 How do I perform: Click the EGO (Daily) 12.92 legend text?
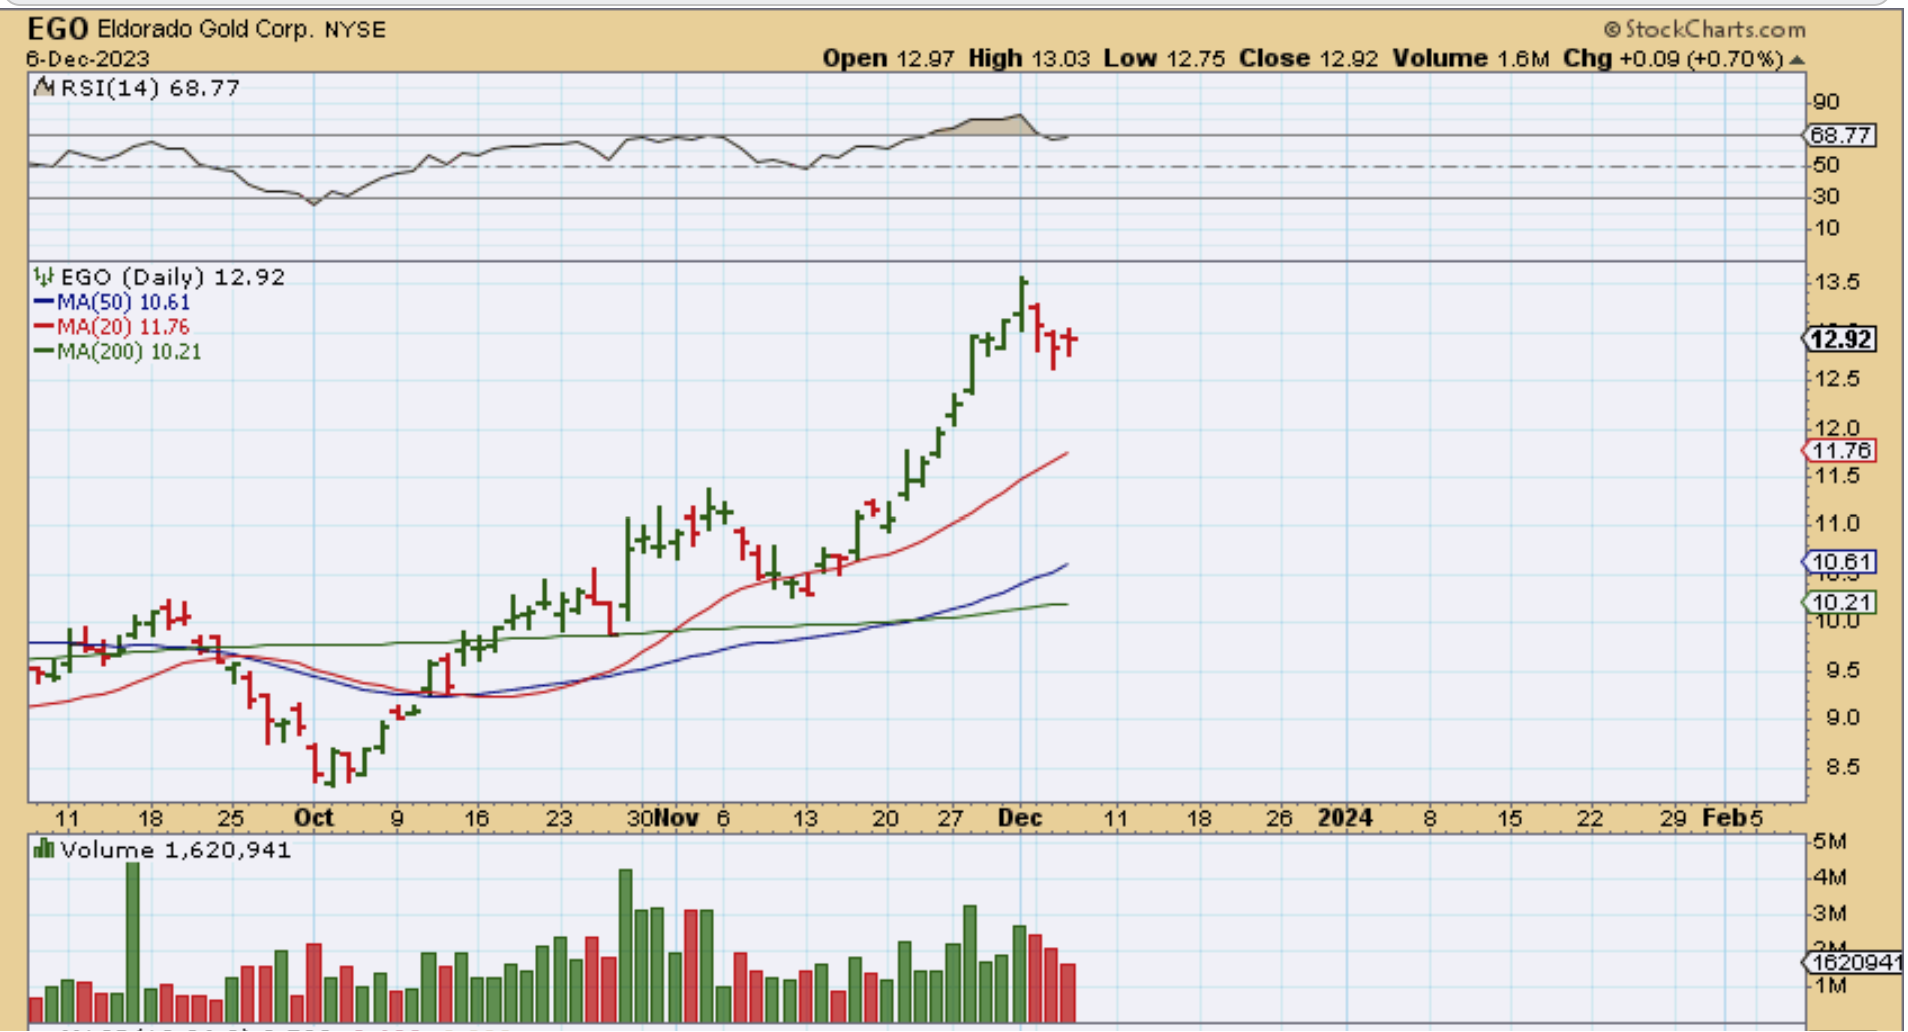tap(173, 277)
